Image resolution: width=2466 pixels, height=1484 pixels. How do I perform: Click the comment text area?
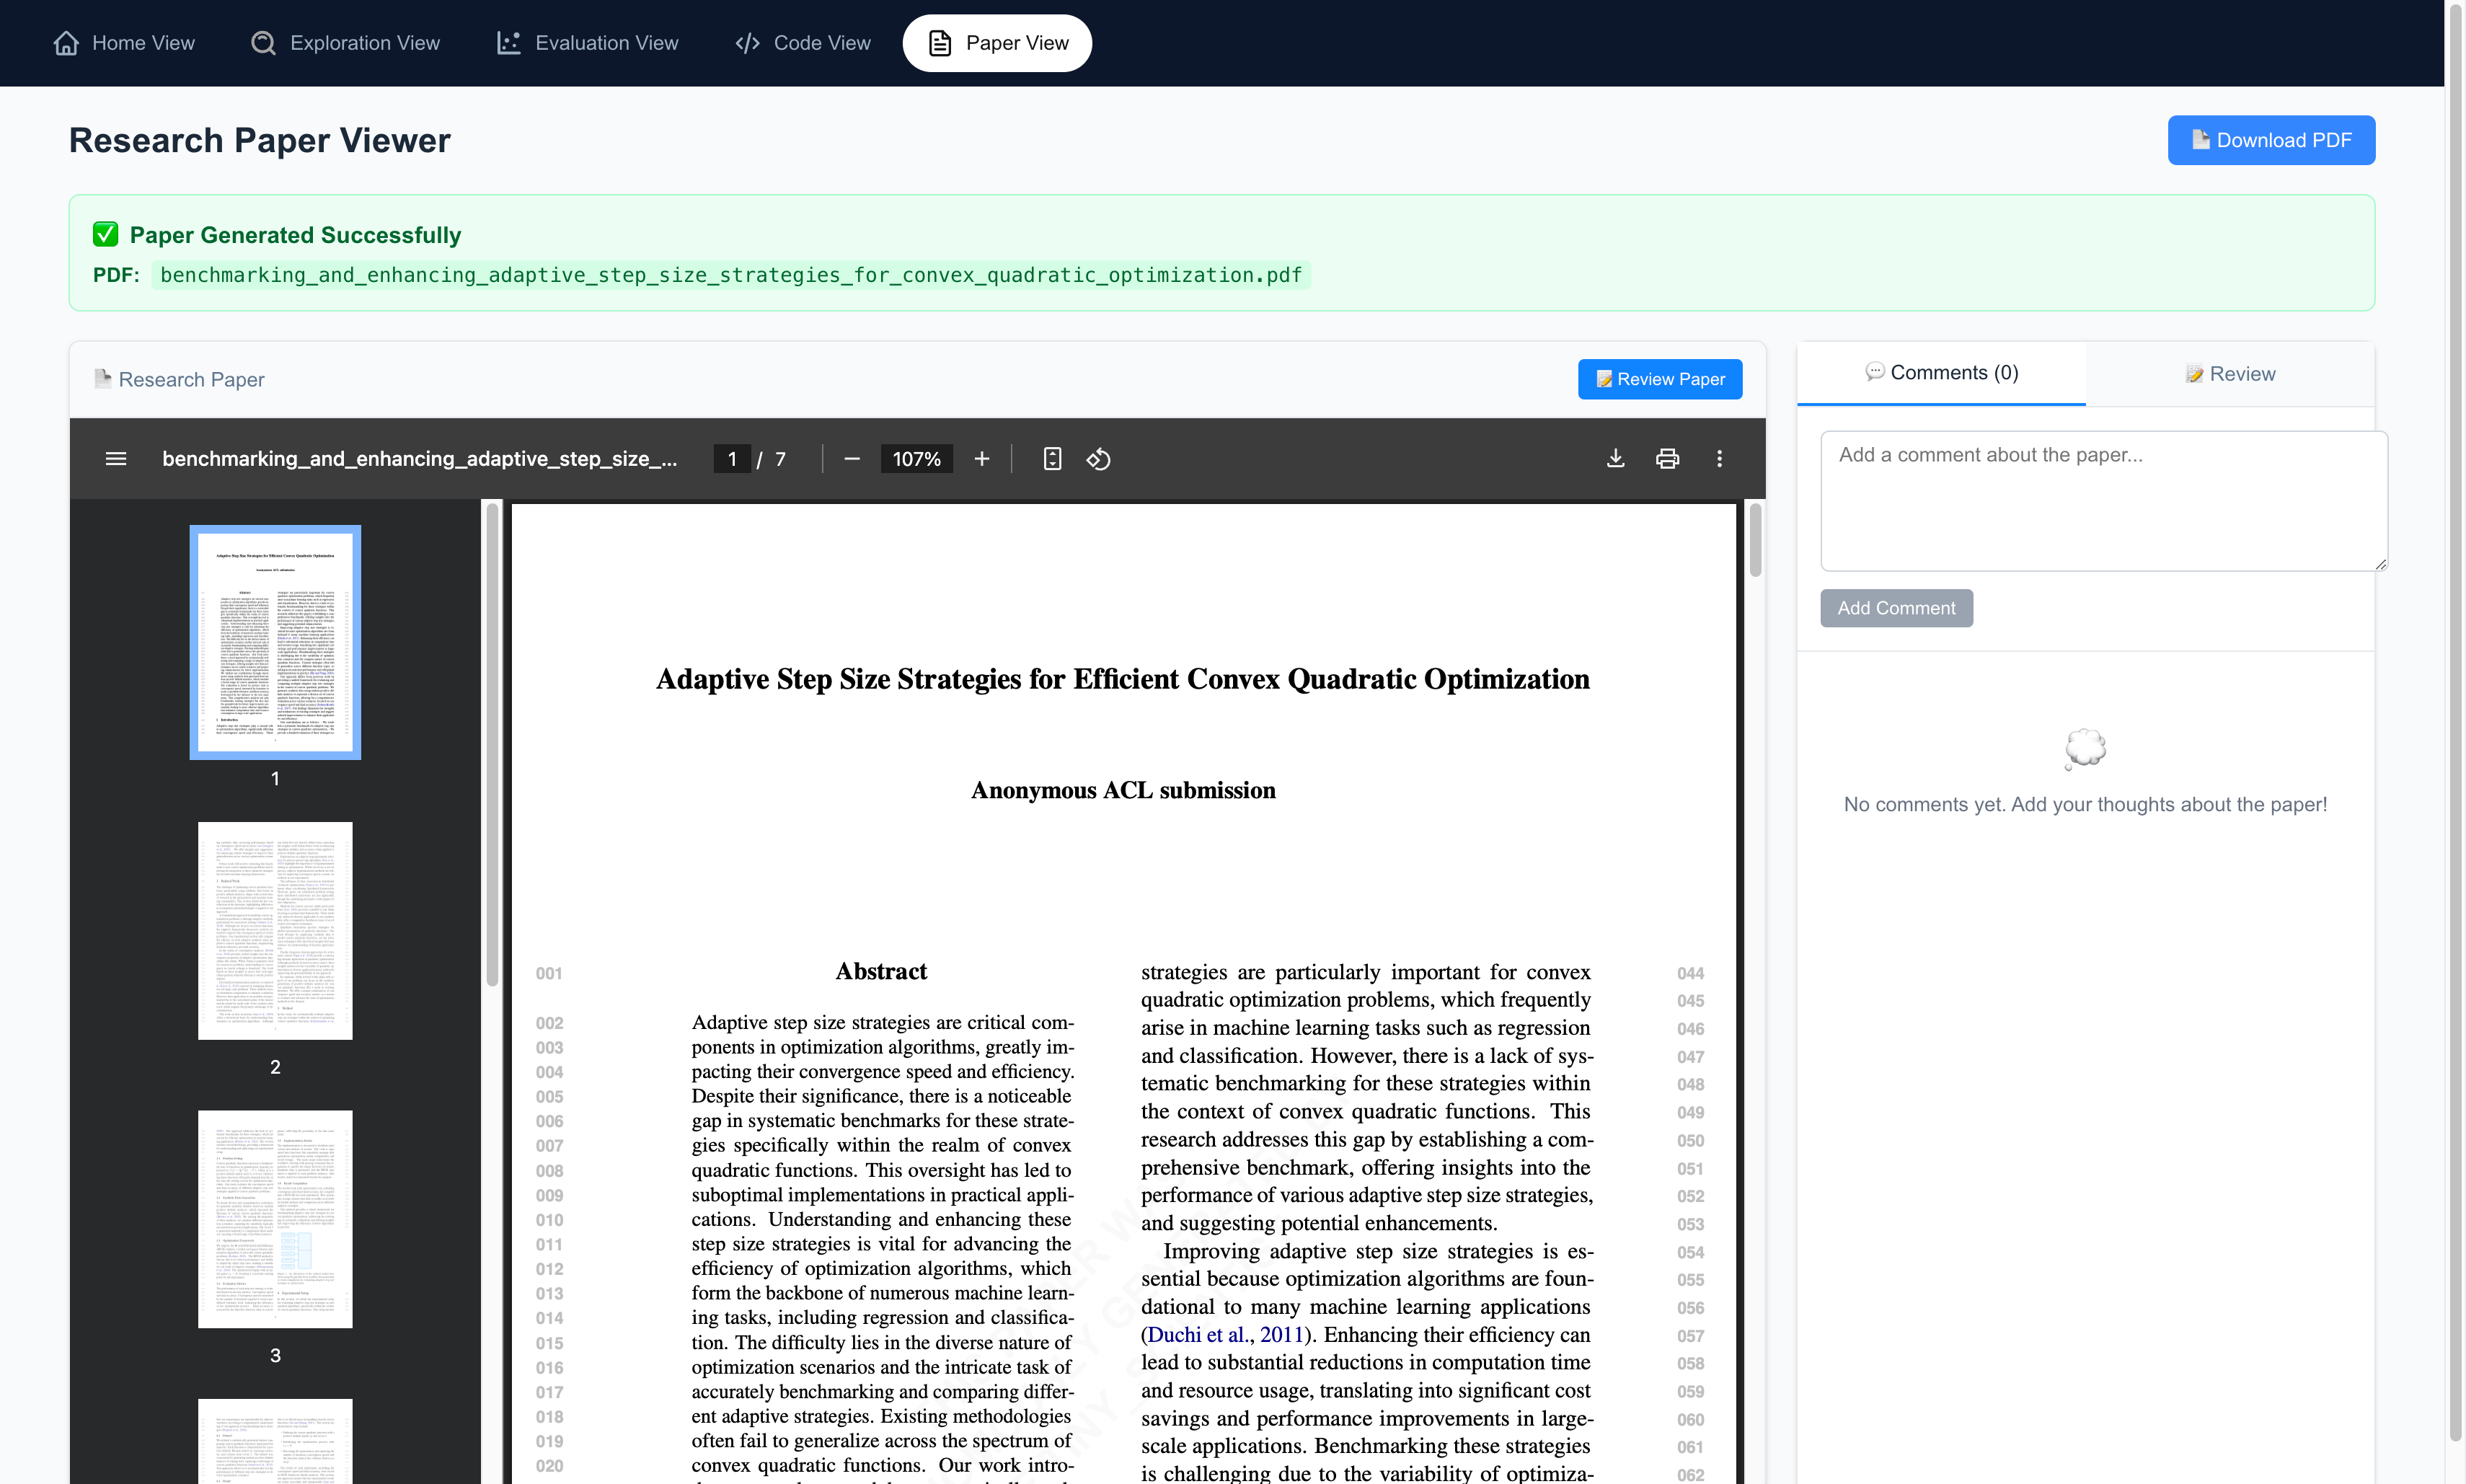(x=2103, y=500)
